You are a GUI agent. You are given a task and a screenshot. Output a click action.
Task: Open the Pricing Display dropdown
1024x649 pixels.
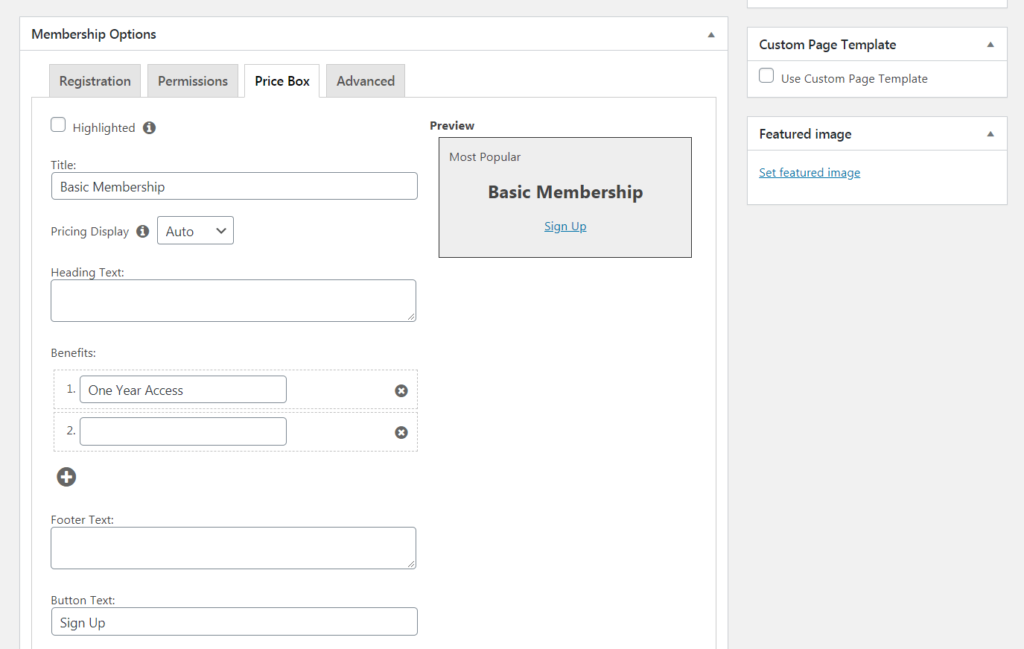point(195,231)
